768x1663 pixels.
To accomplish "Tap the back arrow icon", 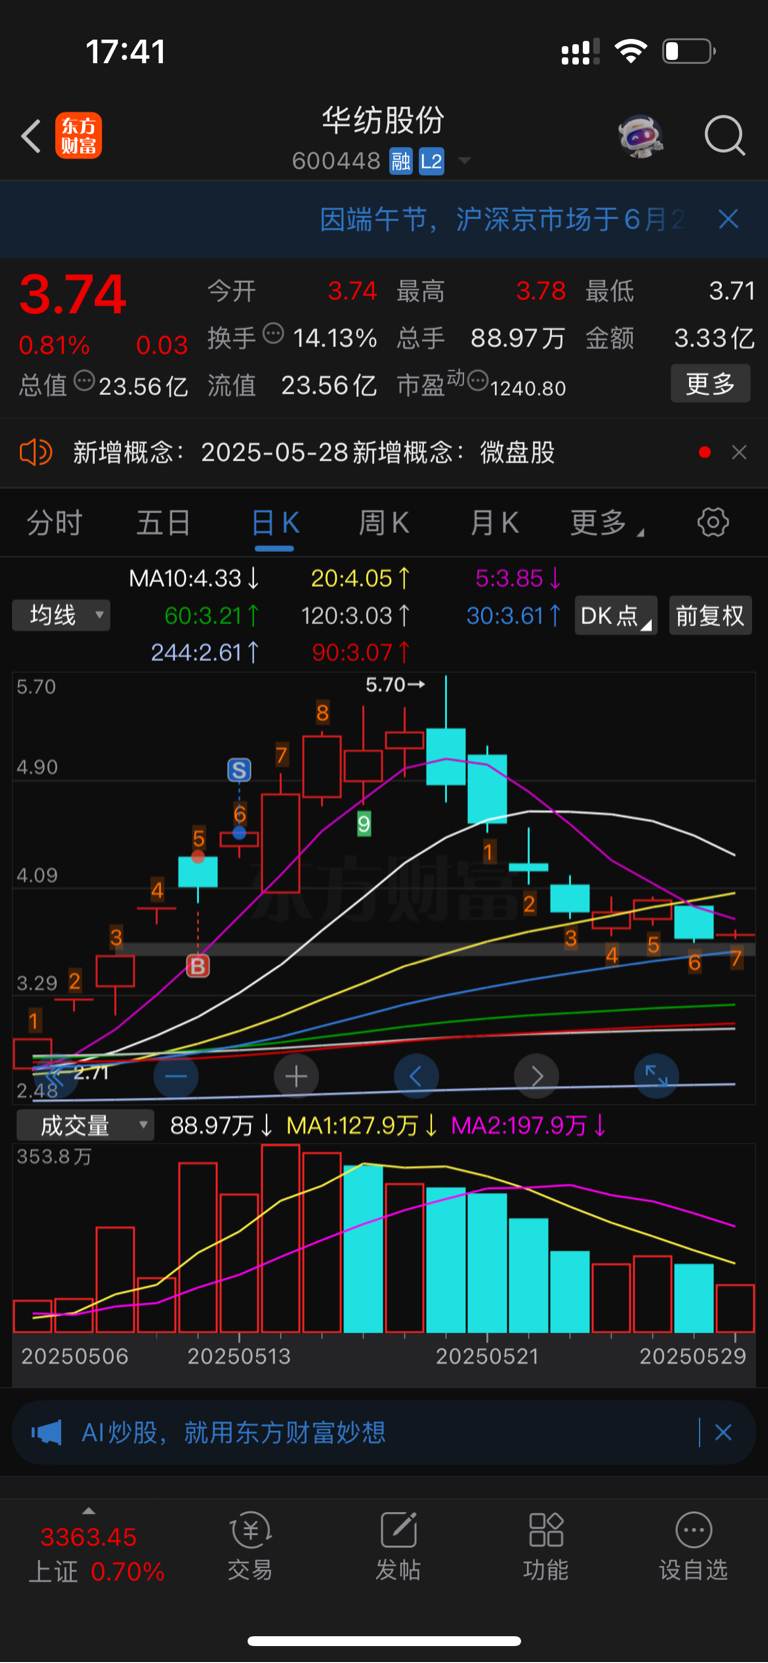I will [x=31, y=136].
